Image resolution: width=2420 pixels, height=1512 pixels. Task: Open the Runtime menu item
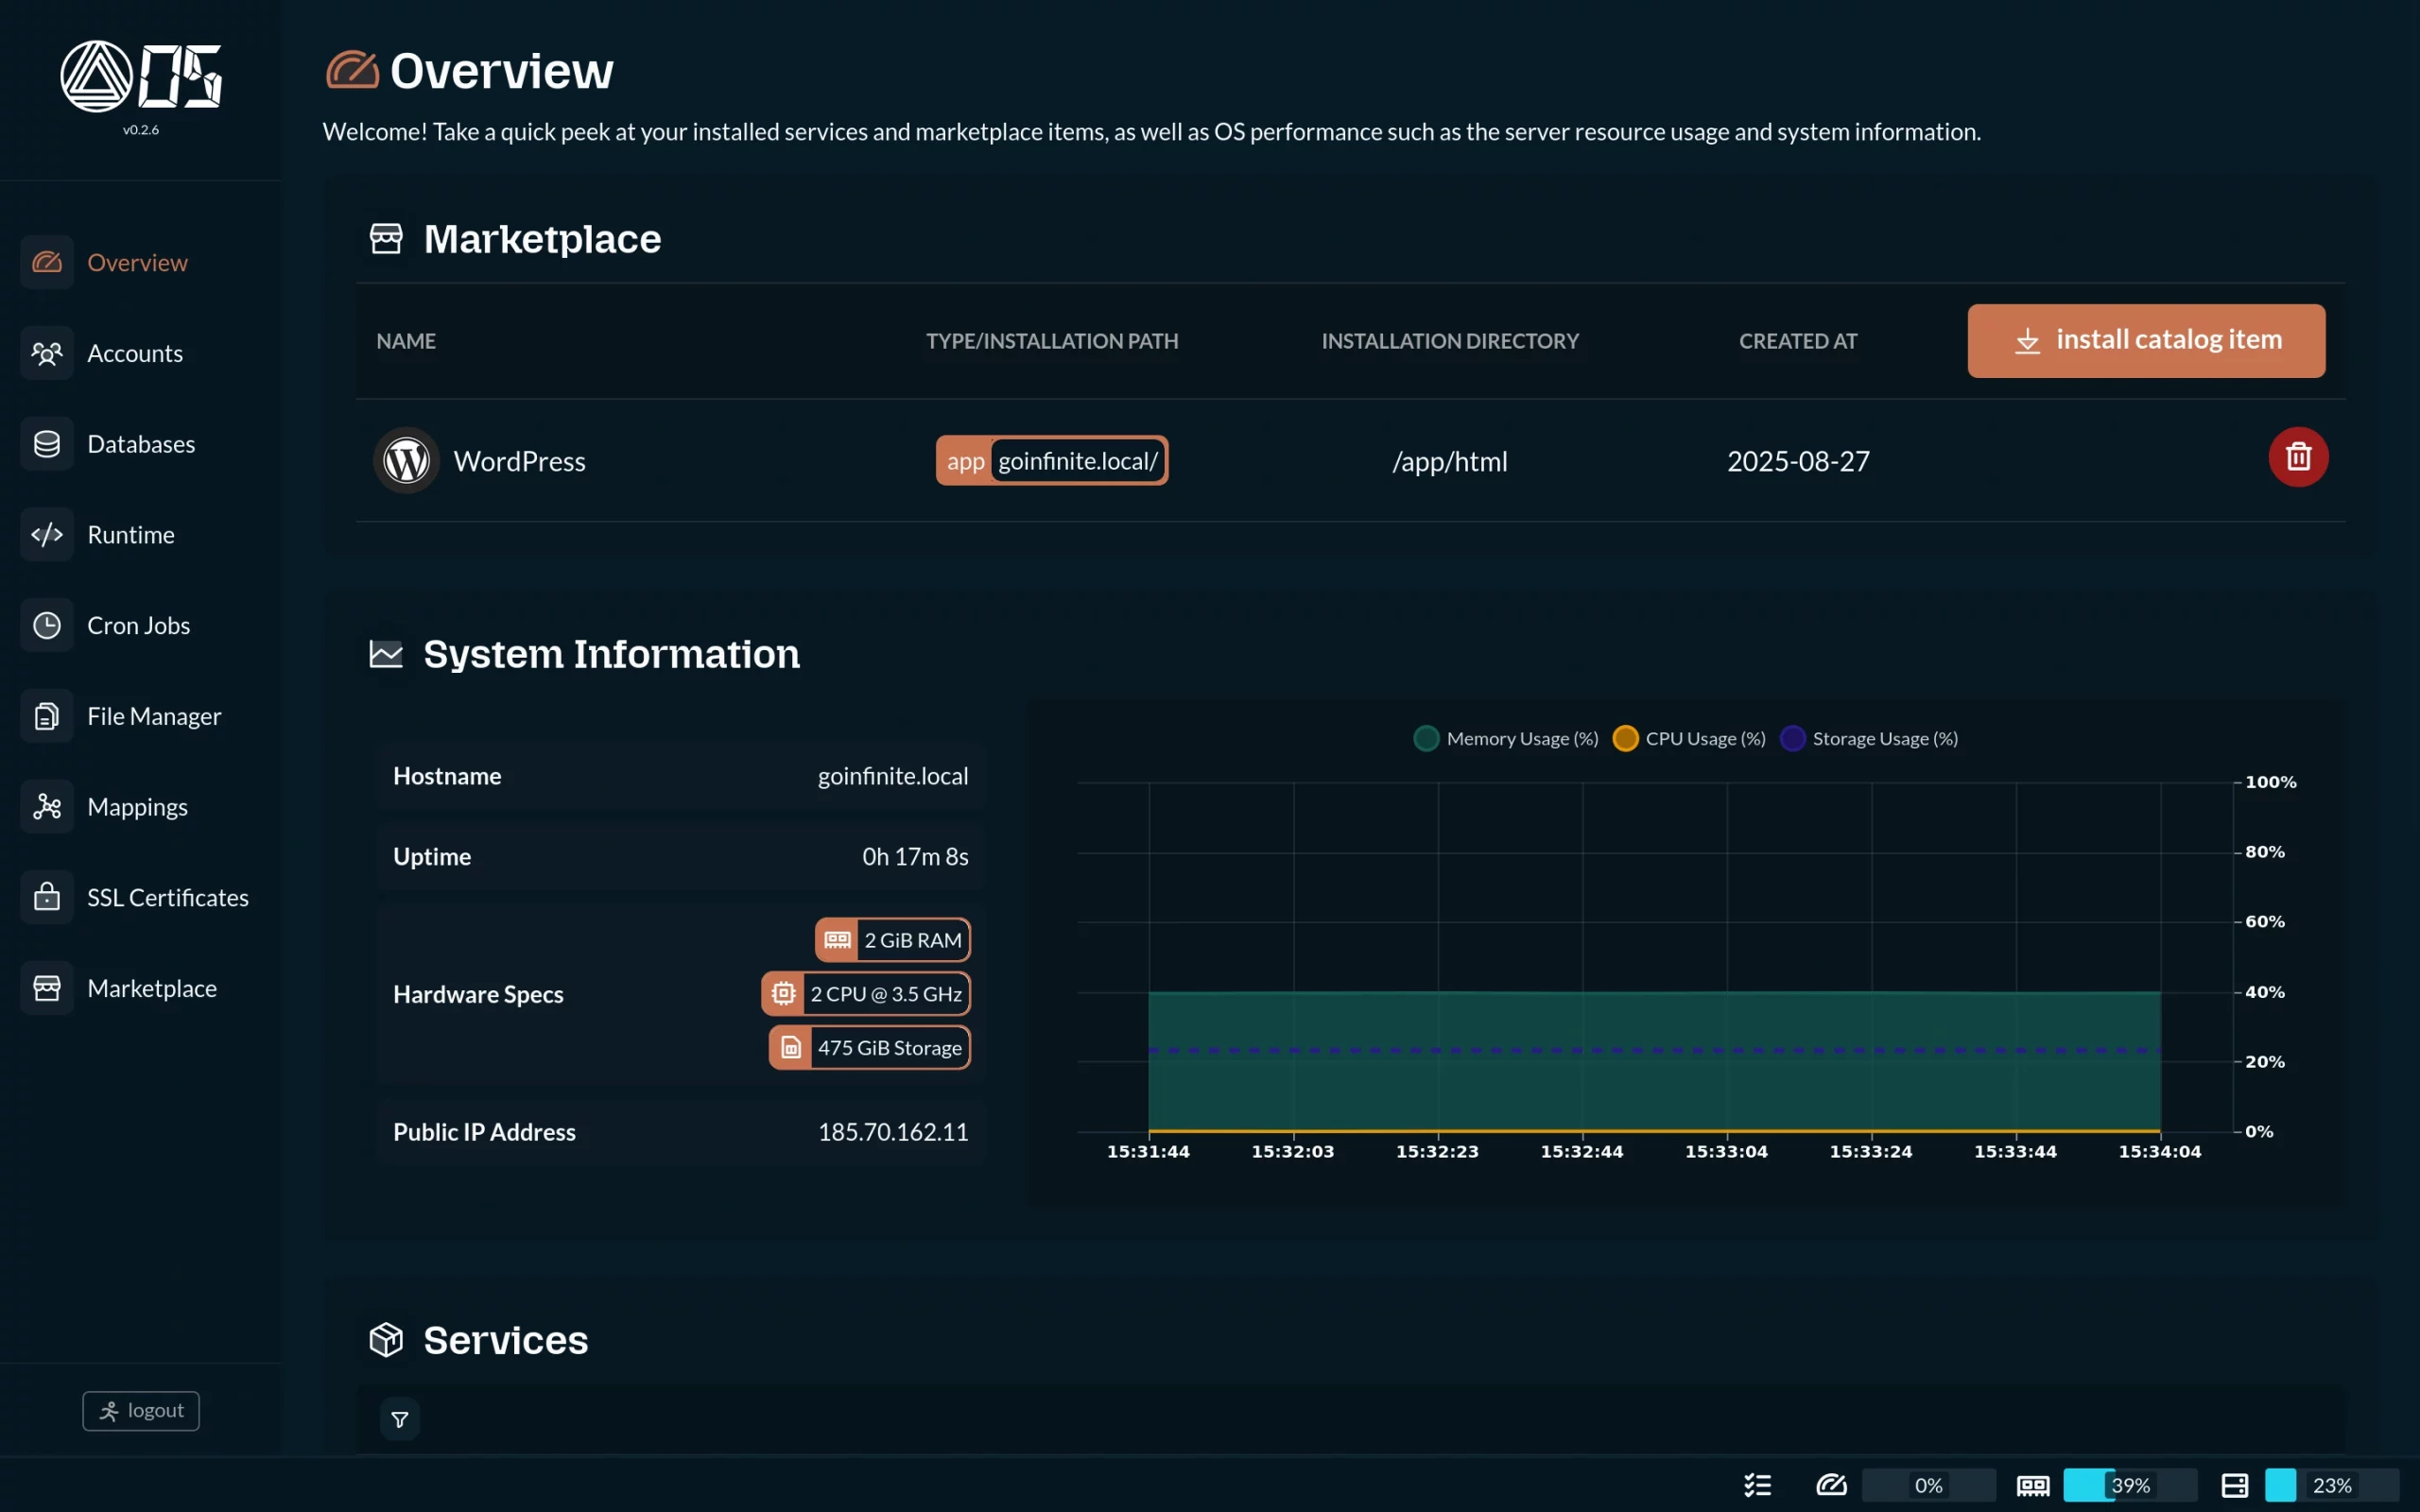(130, 535)
